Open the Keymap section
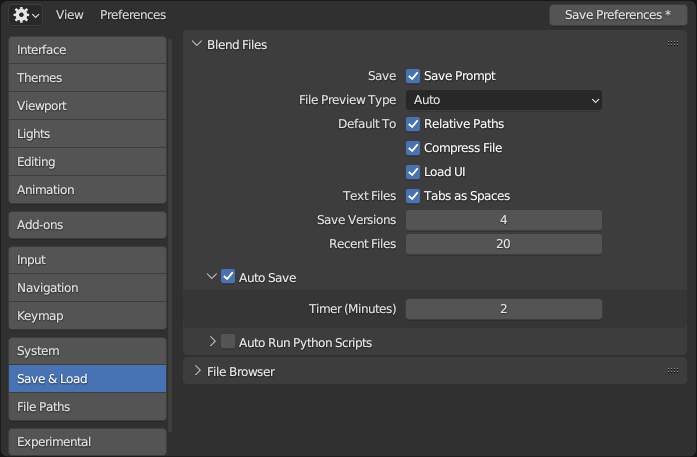Screen dimensions: 697x457 coord(88,316)
